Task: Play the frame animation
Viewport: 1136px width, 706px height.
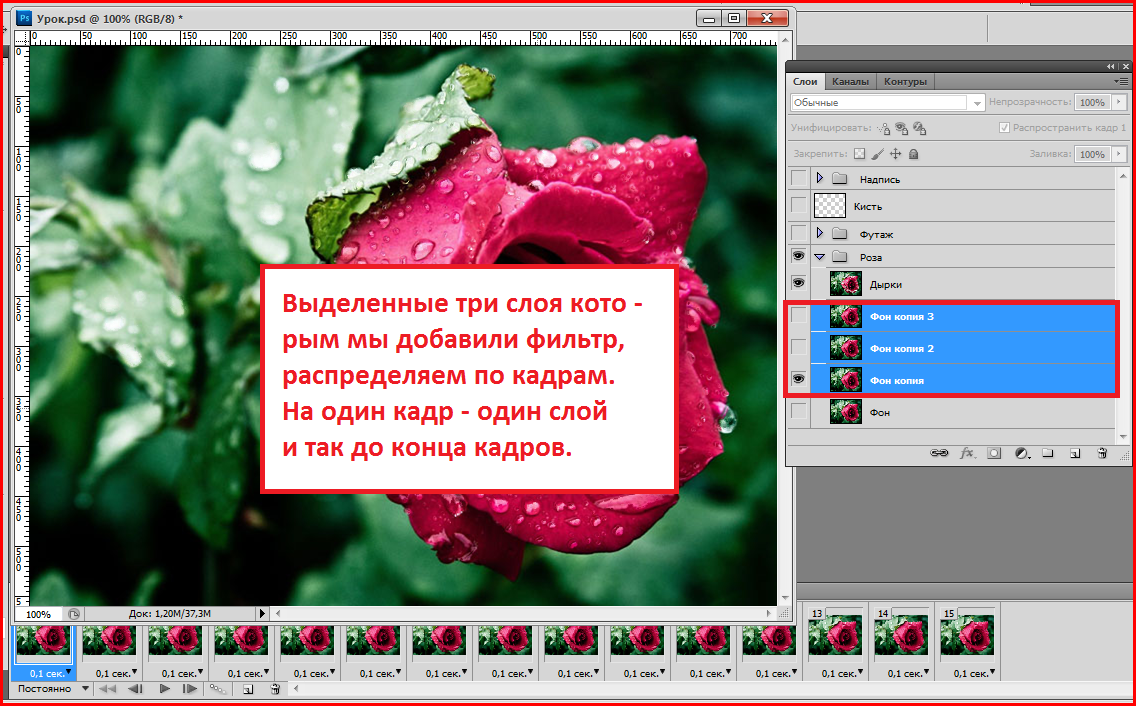Action: point(164,689)
